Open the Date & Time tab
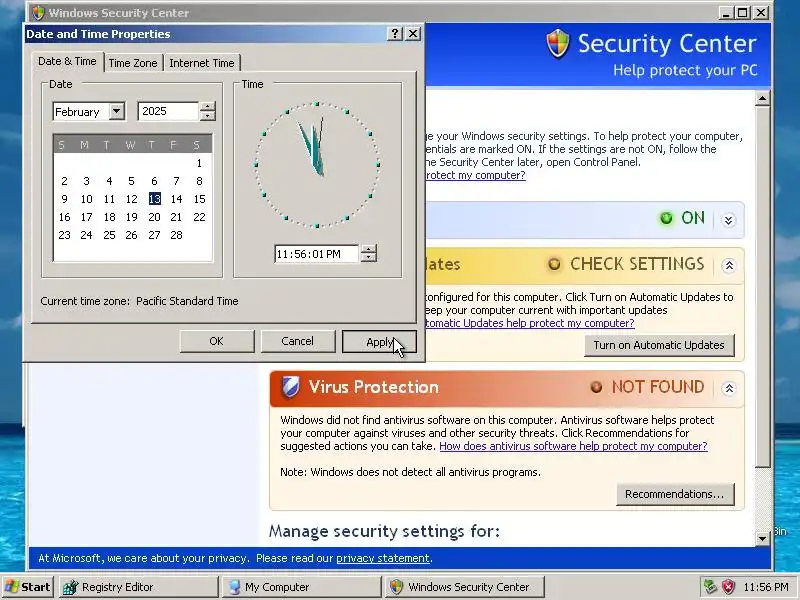The height and width of the screenshot is (600, 800). 67,61
